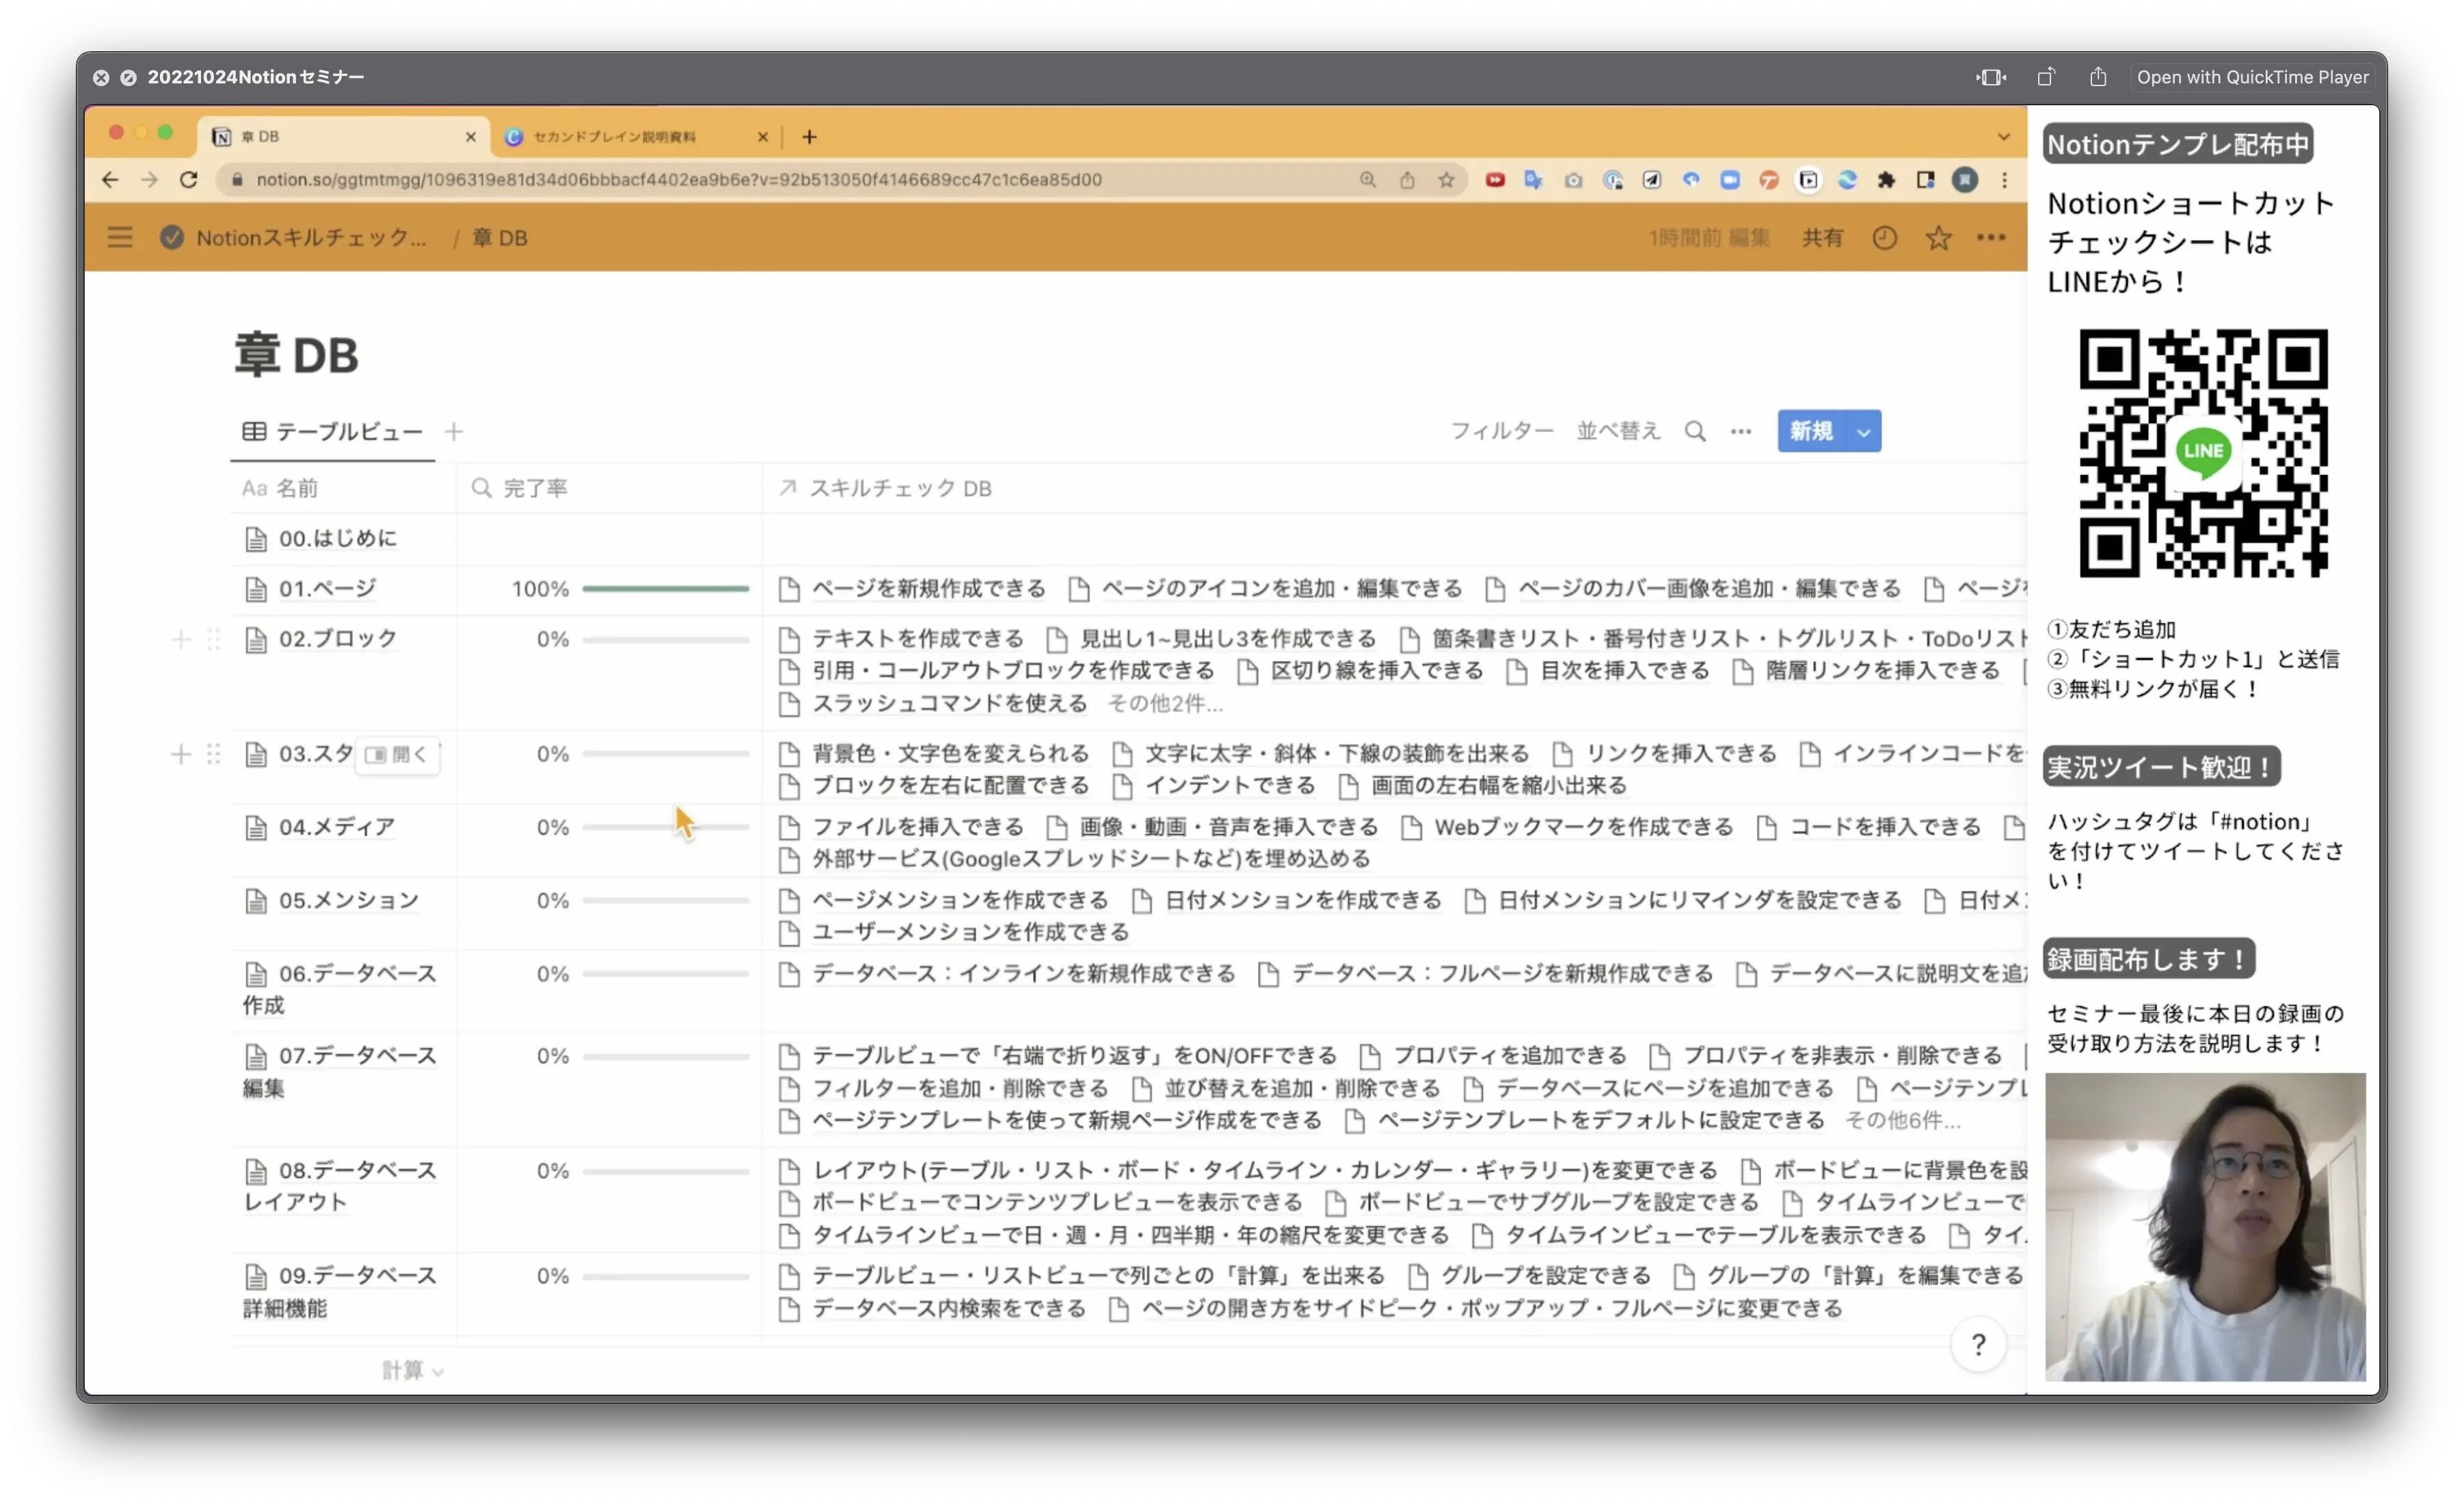The width and height of the screenshot is (2464, 1504).
Task: Expand その他6件 more relations
Action: click(x=1902, y=1120)
